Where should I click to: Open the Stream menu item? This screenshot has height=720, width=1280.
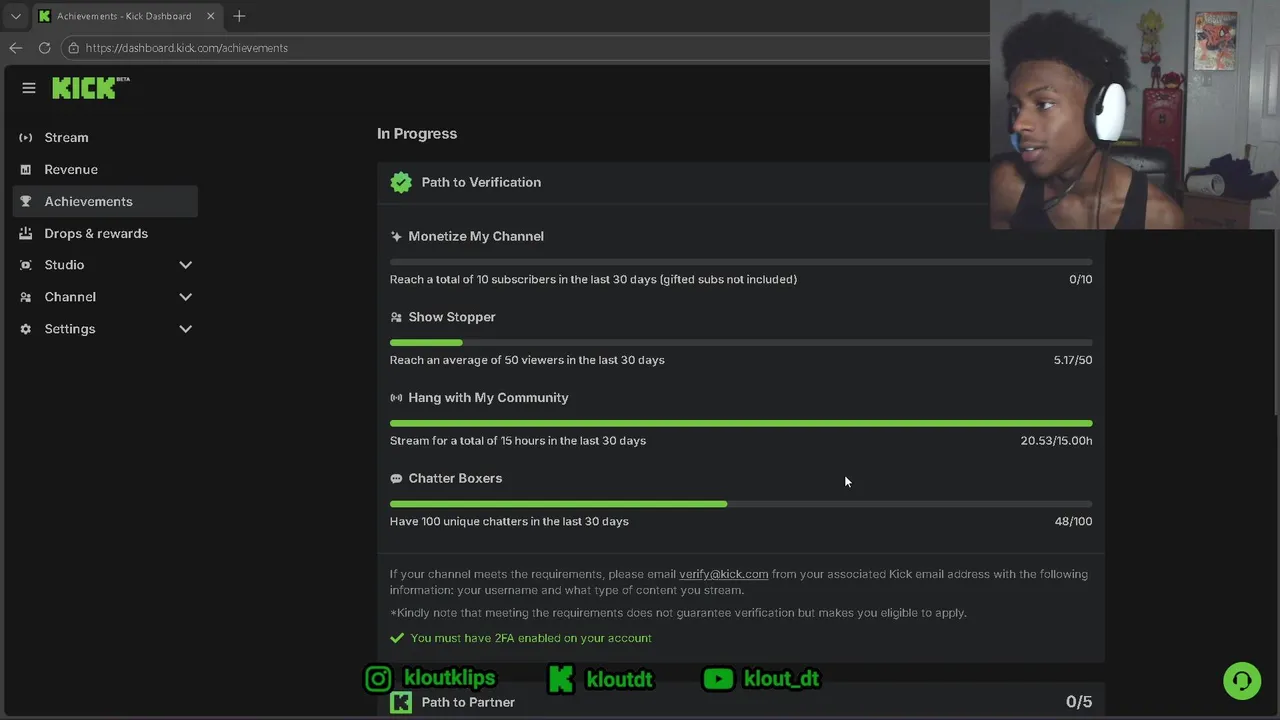(105, 137)
